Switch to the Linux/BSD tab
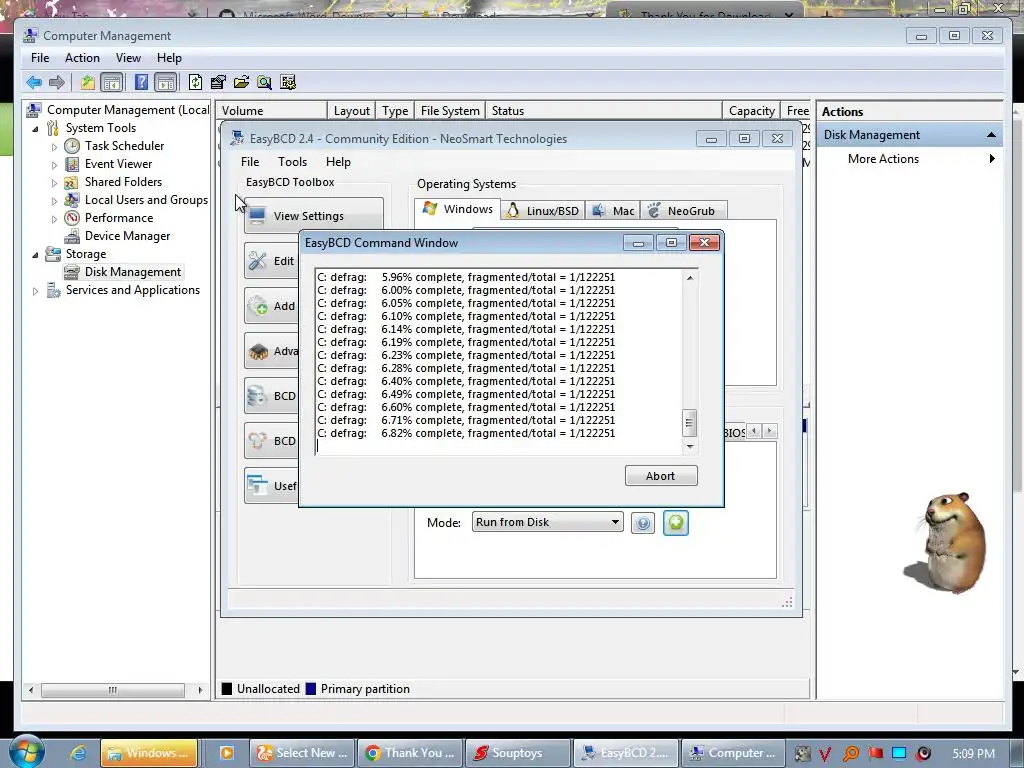Image resolution: width=1024 pixels, height=768 pixels. click(x=543, y=211)
